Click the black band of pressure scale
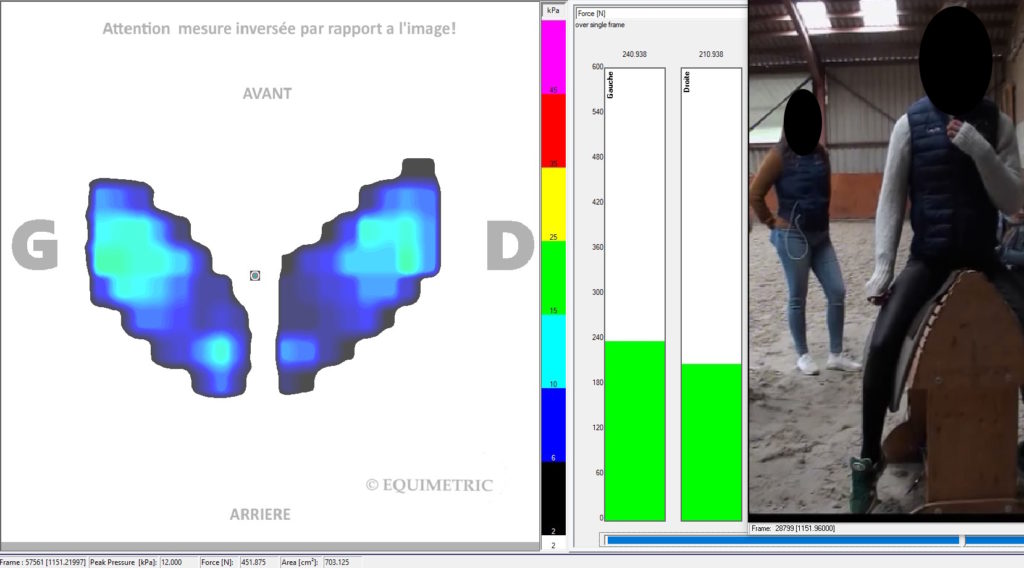The width and height of the screenshot is (1024, 568). click(x=554, y=497)
